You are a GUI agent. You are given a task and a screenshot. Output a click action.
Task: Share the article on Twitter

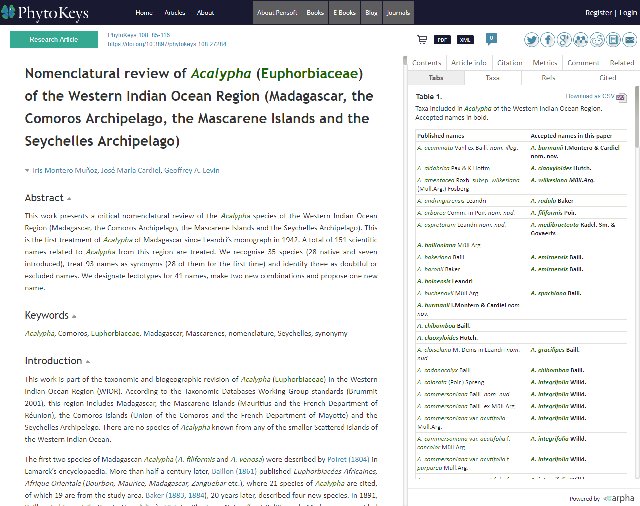[x=531, y=40]
